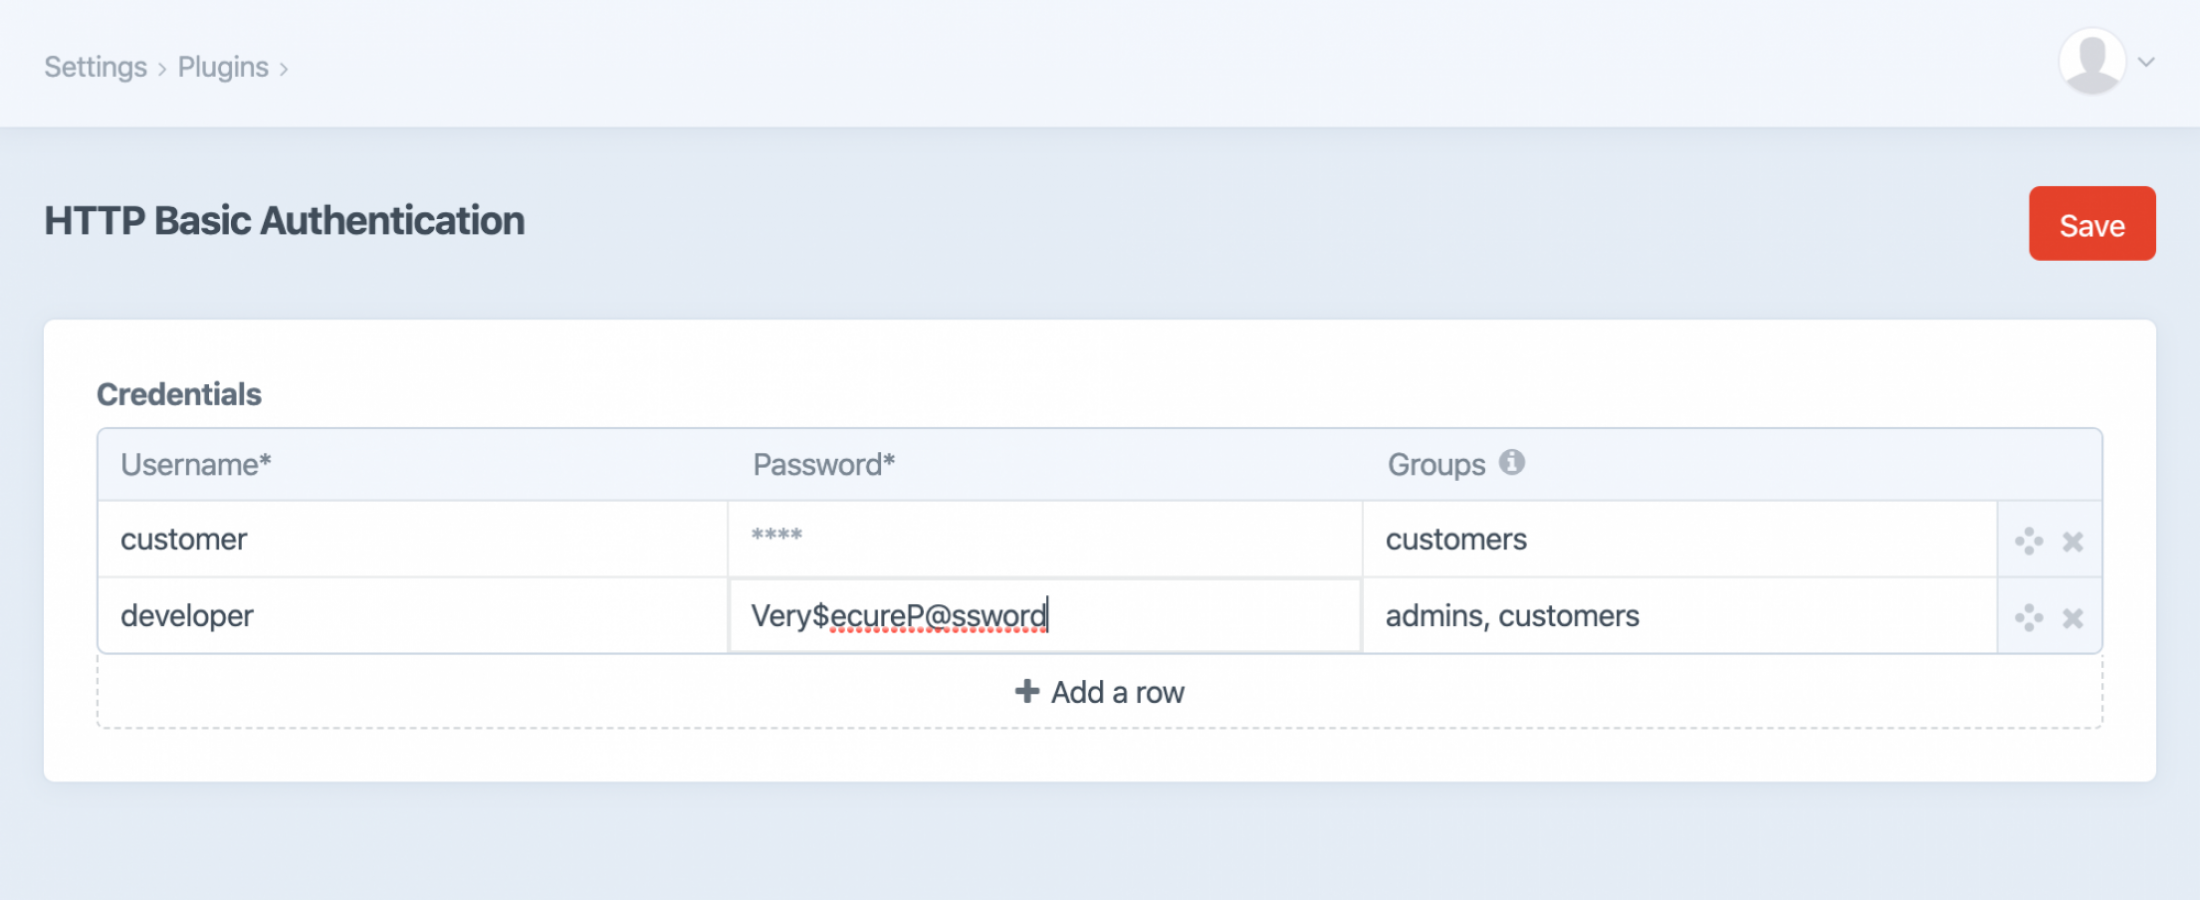The width and height of the screenshot is (2200, 900).
Task: Click the masked password field for customer
Action: 1045,539
